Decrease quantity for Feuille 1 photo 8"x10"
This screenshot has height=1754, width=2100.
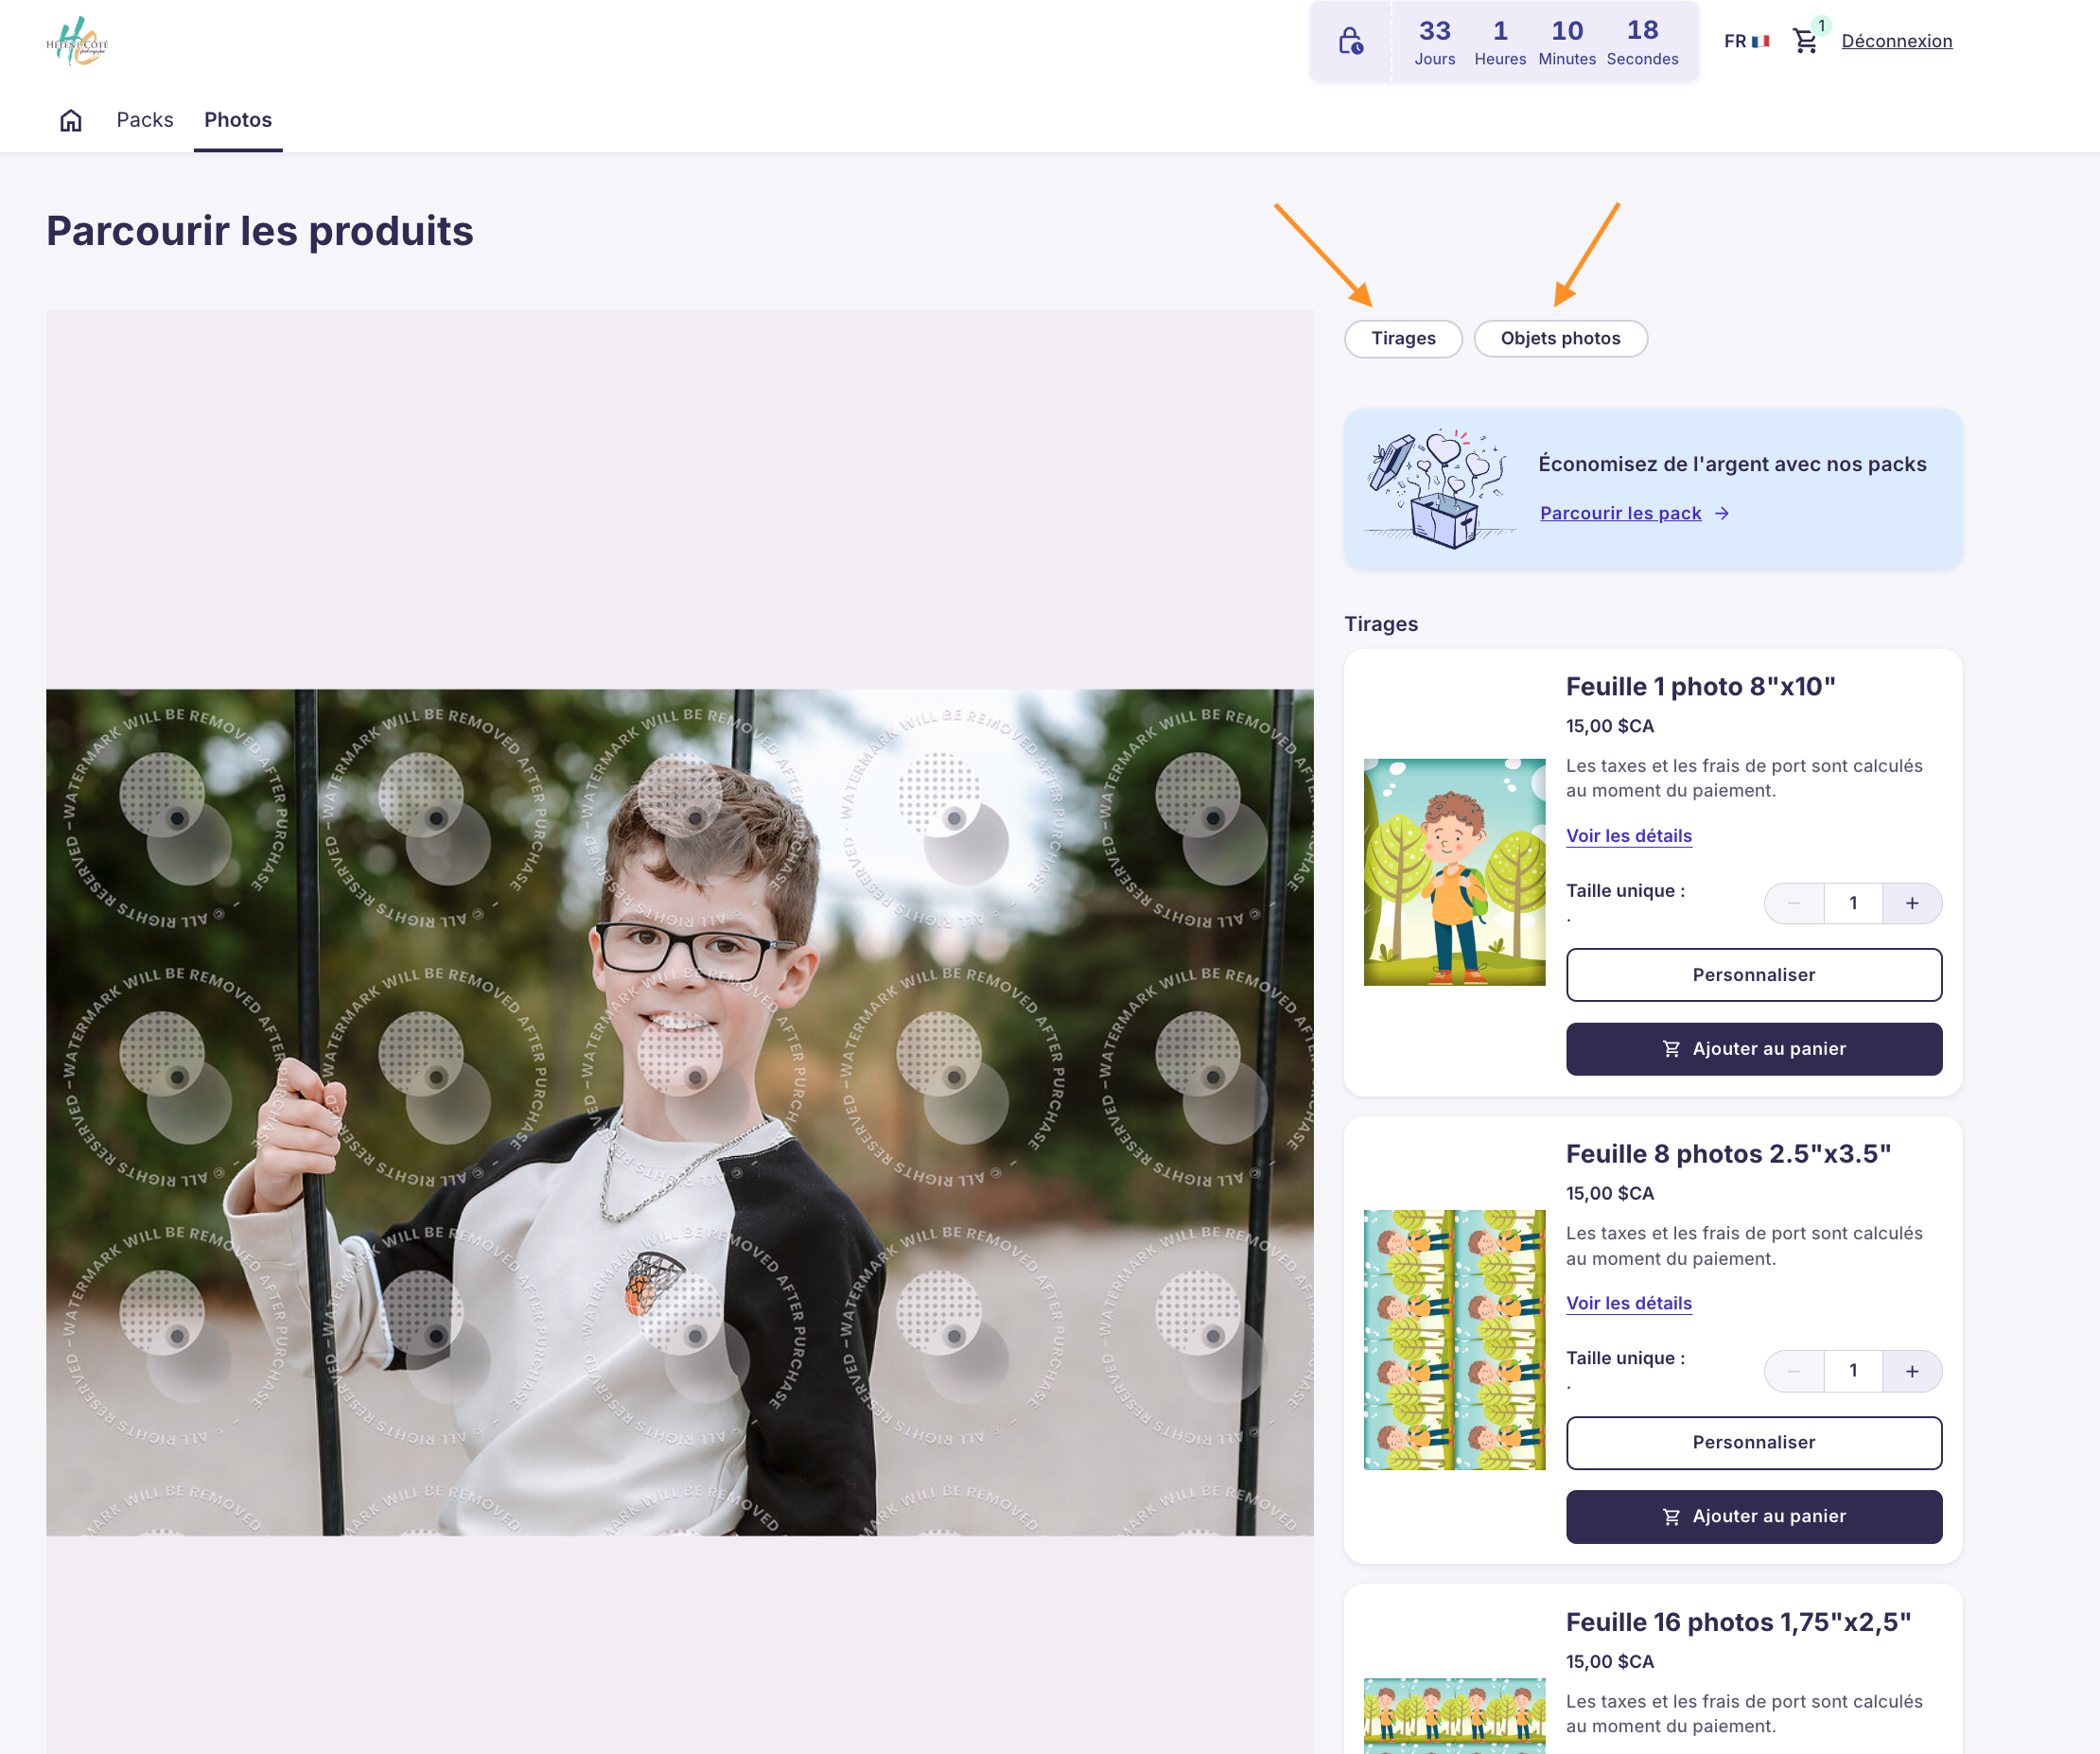click(x=1793, y=903)
